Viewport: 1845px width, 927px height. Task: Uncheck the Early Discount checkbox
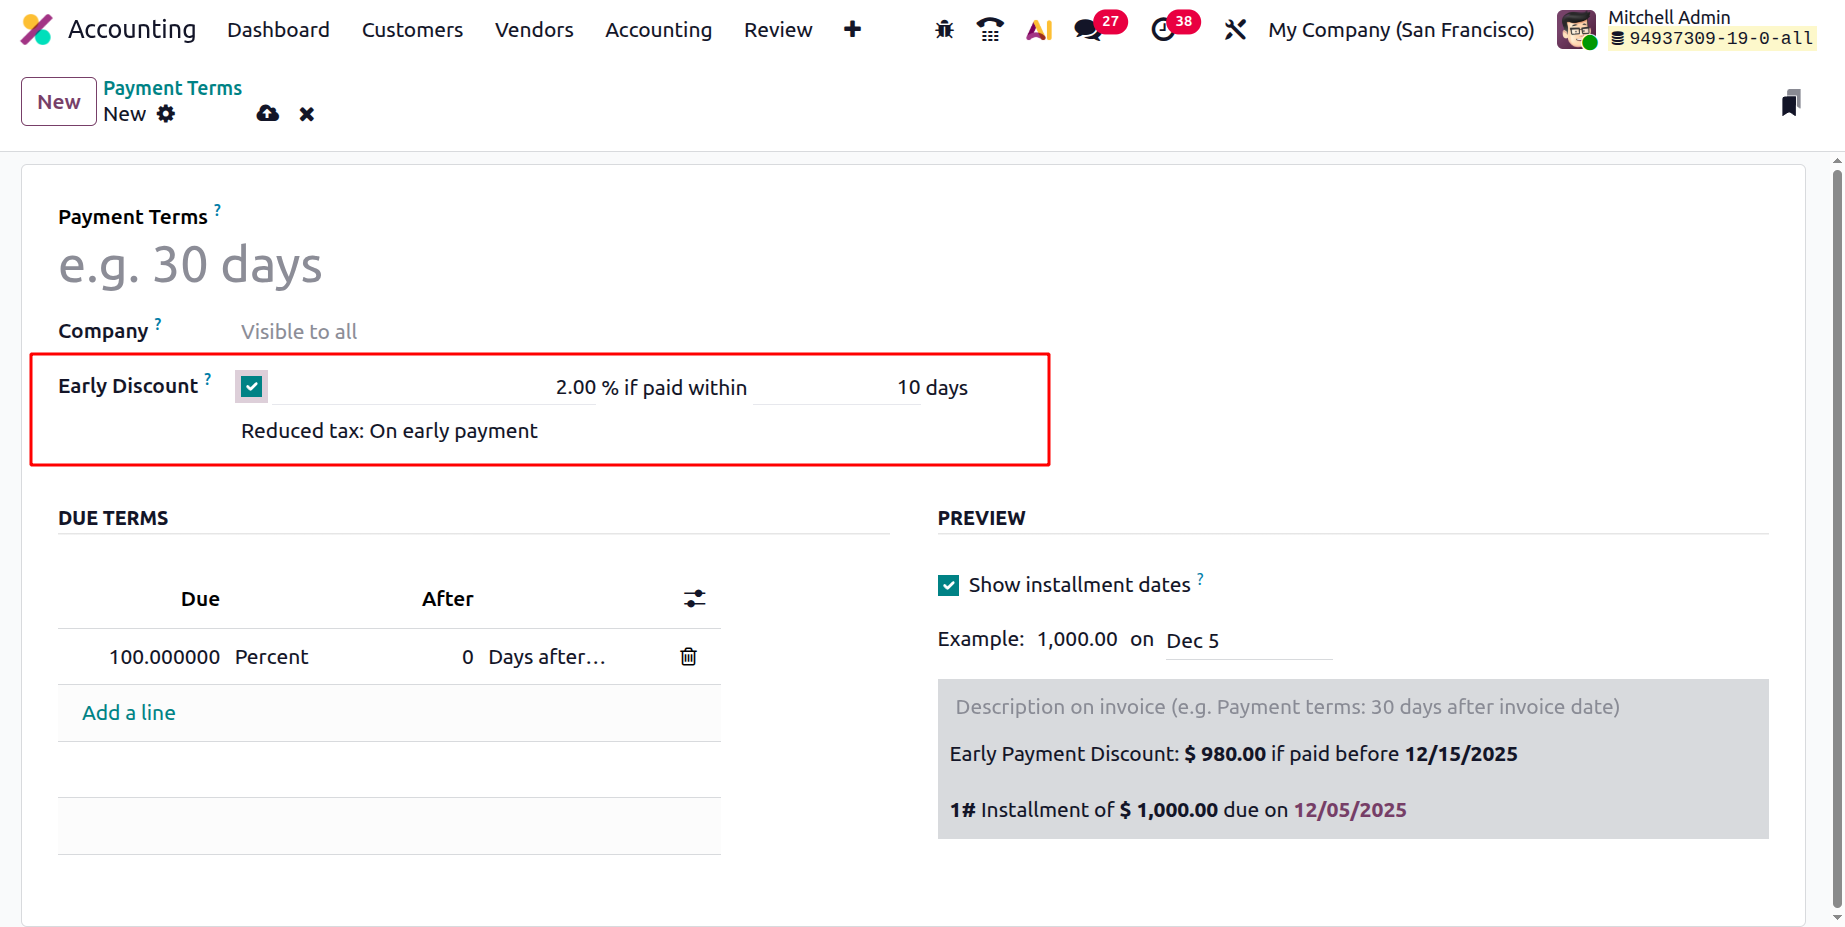tap(252, 387)
